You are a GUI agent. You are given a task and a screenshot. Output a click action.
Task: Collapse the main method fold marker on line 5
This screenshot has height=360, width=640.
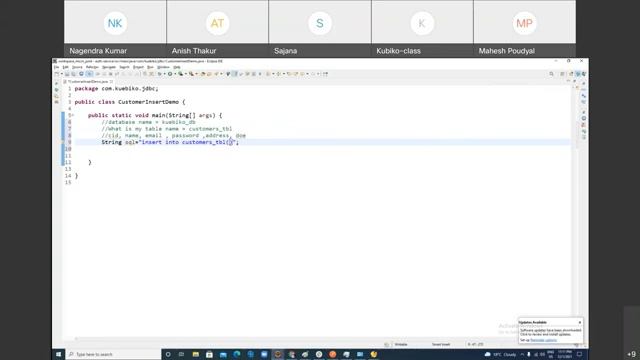pyautogui.click(x=73, y=116)
